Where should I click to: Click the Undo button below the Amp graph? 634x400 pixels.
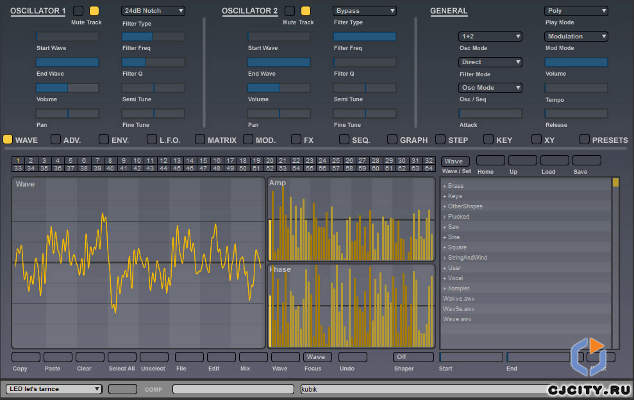(x=352, y=357)
